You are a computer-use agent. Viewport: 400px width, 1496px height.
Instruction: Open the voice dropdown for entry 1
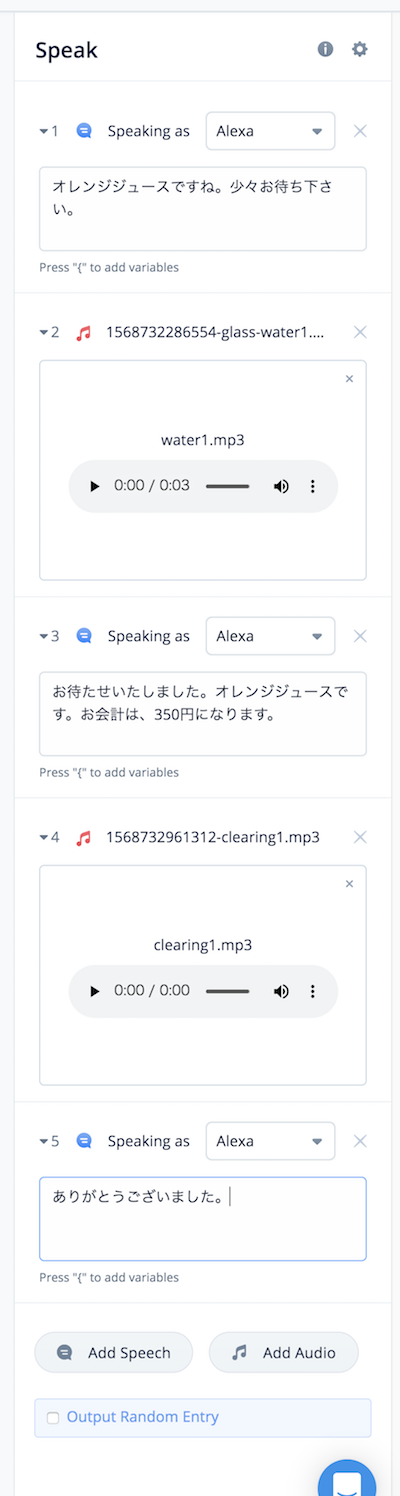pos(271,131)
